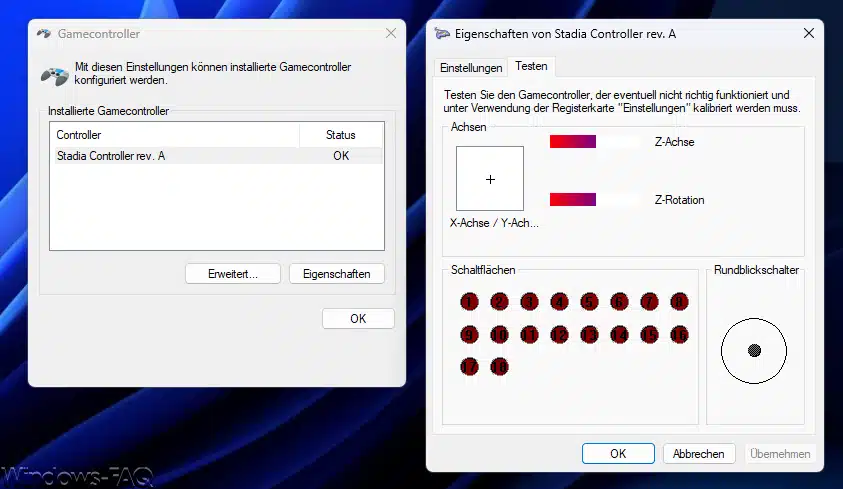Click button indicator 17 in Schaltflächen
843x489 pixels.
point(469,367)
